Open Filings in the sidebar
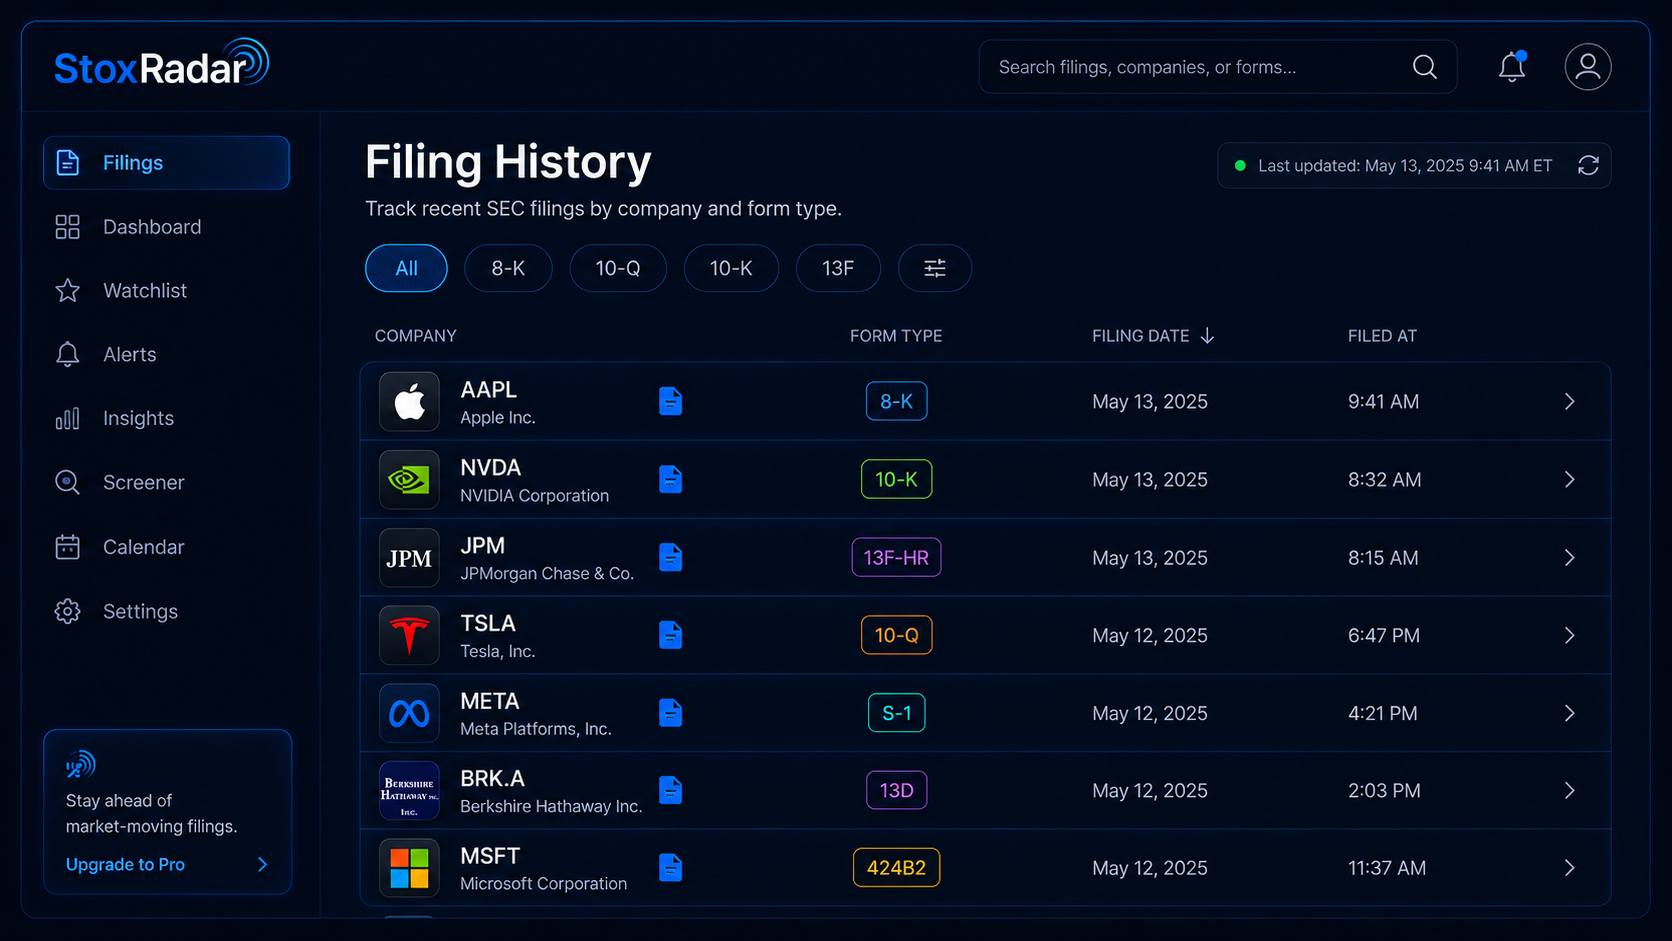 pyautogui.click(x=166, y=163)
